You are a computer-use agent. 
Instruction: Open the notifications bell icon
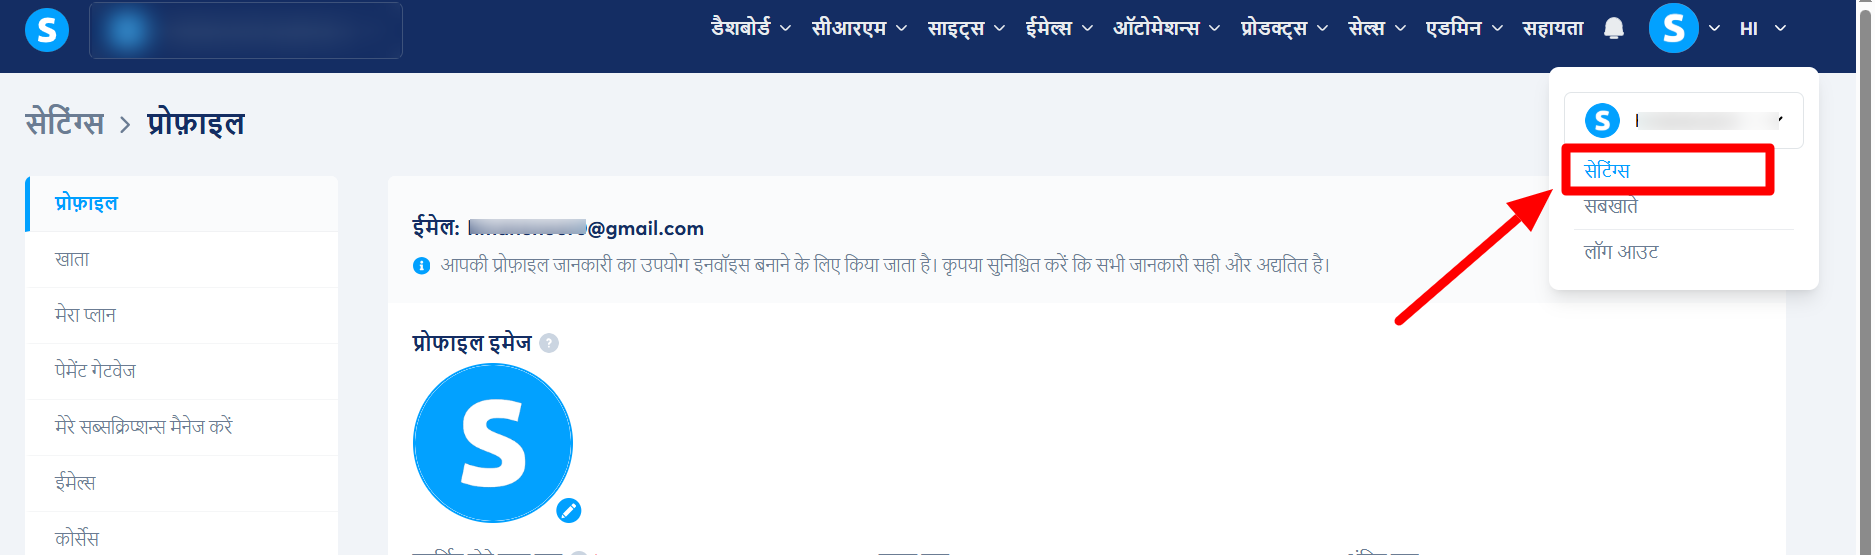point(1614,28)
